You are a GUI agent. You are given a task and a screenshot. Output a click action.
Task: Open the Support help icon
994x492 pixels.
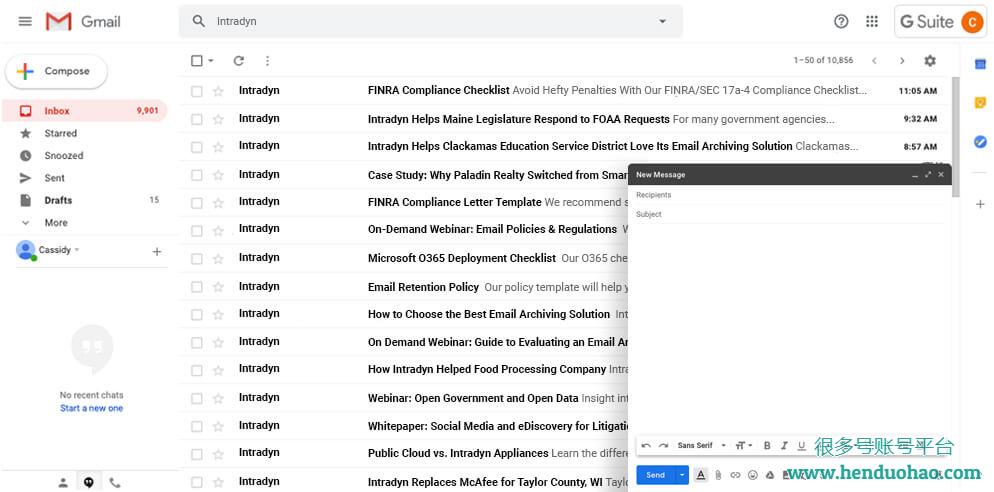point(841,22)
